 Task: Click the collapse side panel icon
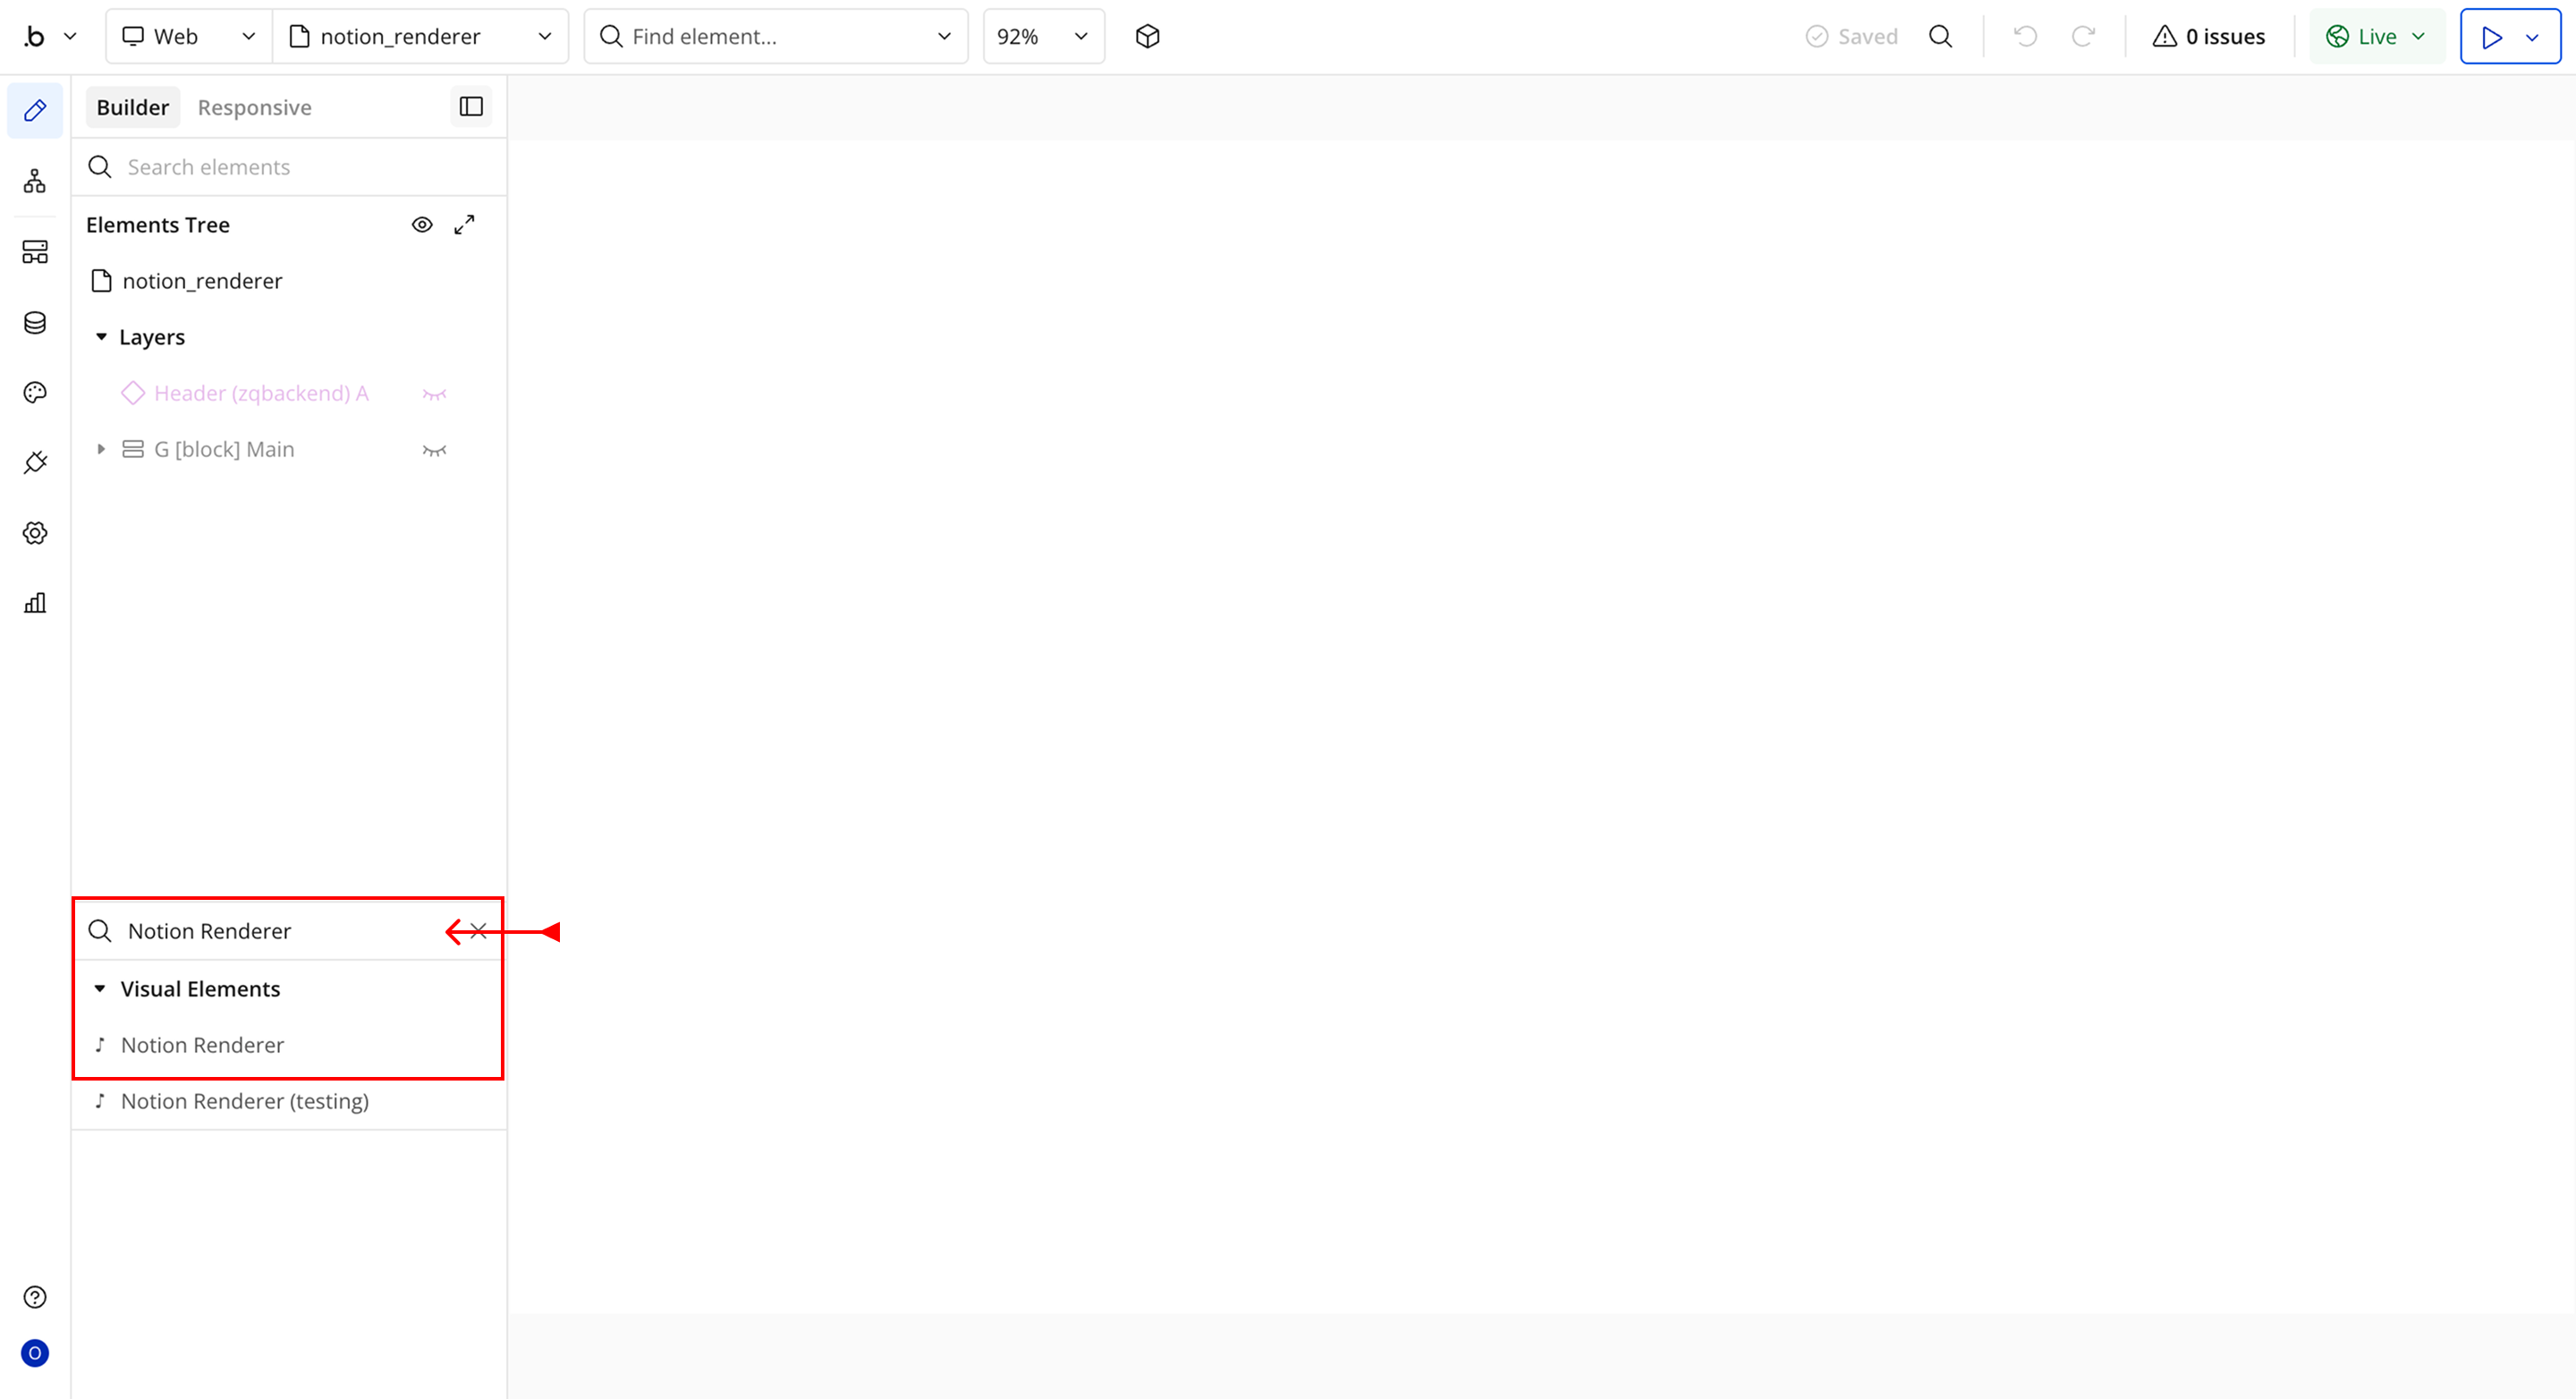(x=471, y=107)
